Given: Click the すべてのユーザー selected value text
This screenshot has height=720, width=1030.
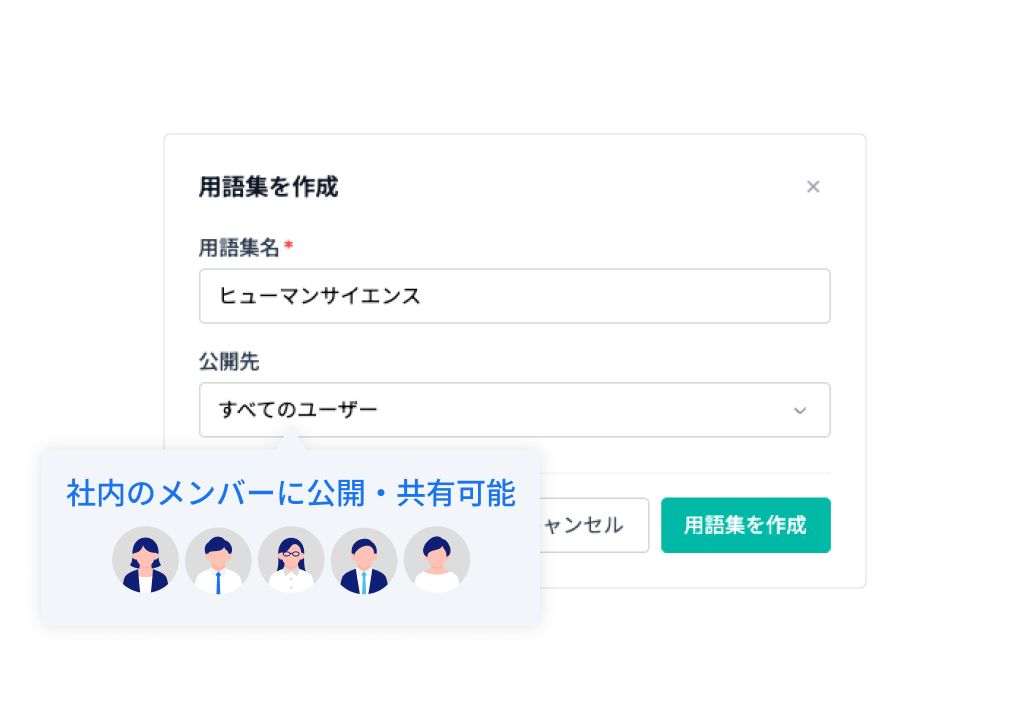Looking at the screenshot, I should 298,409.
